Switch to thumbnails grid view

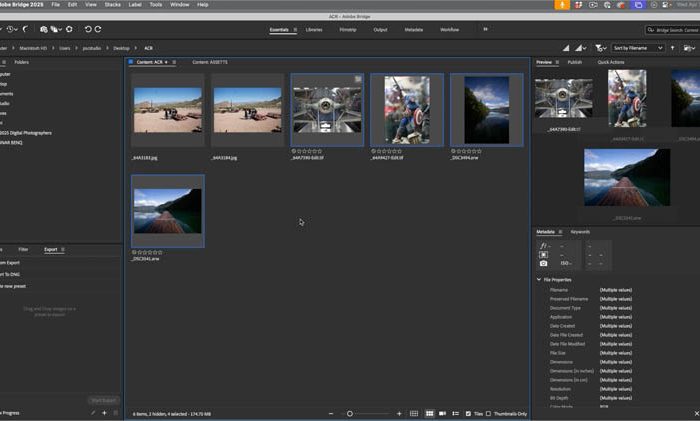click(429, 414)
